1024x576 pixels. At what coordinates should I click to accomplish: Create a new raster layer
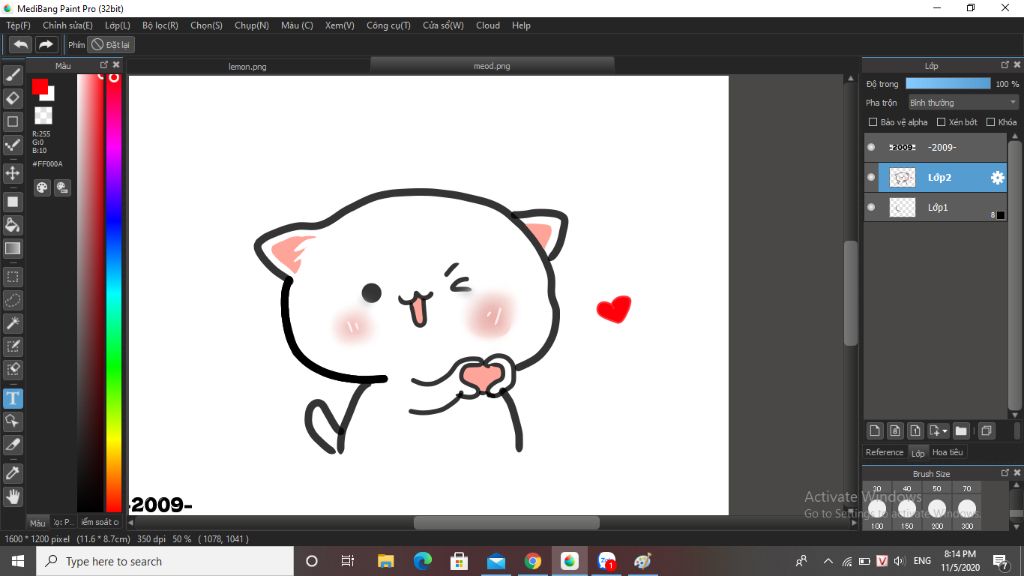[874, 431]
